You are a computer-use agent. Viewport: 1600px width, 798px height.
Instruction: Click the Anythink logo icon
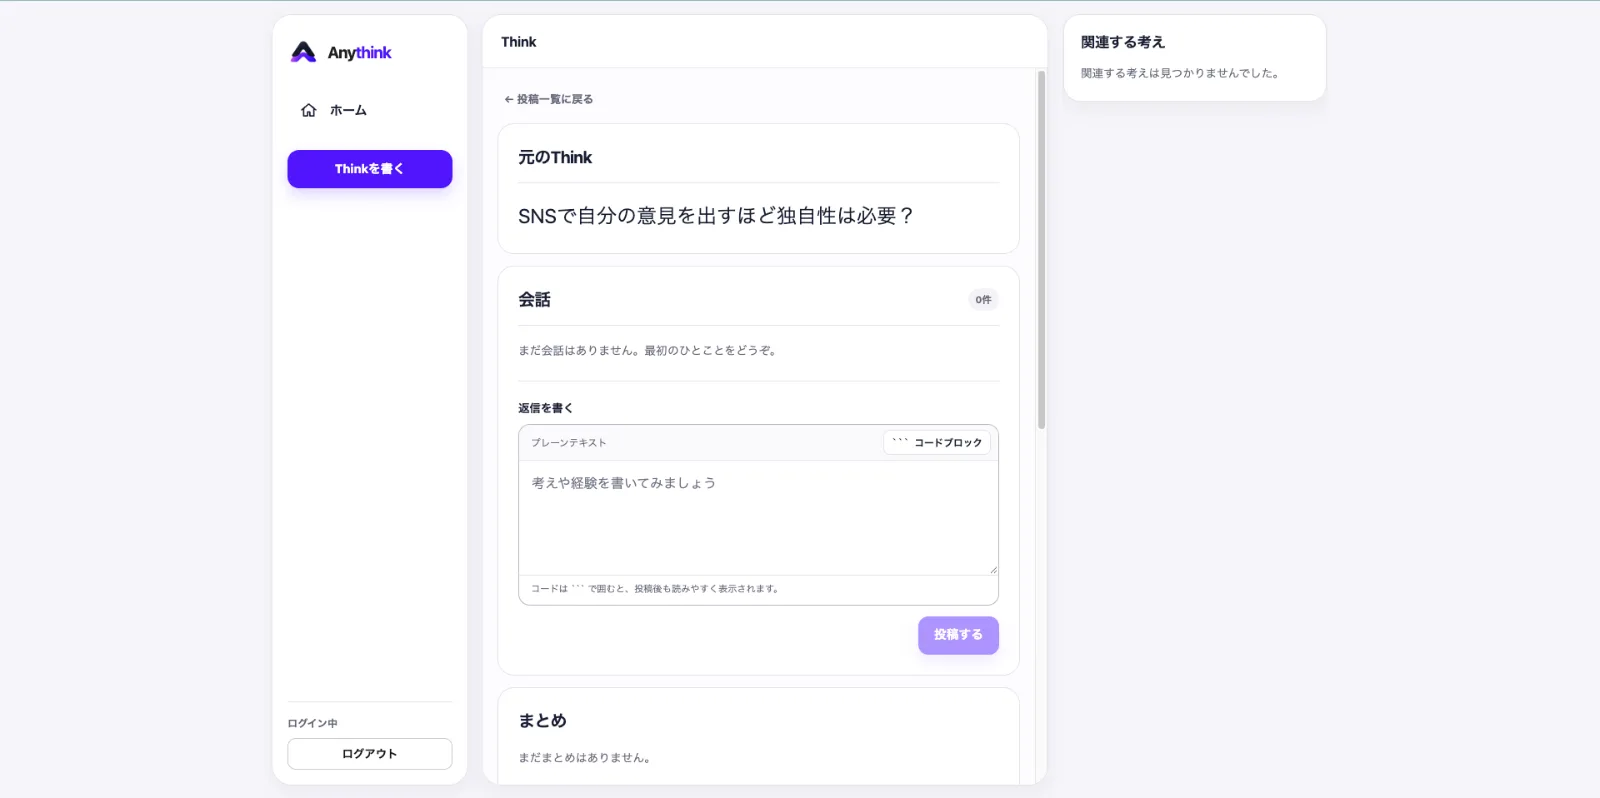[x=303, y=52]
